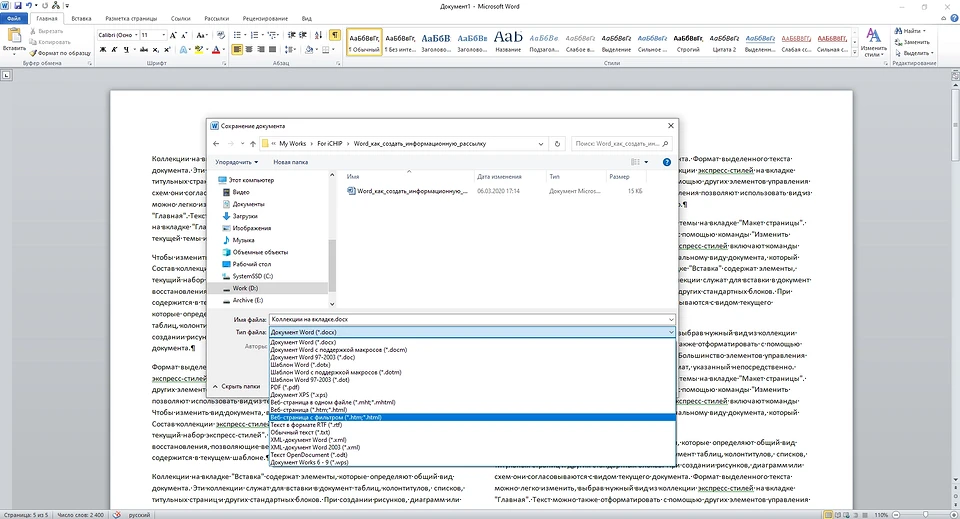
Task: Open the file name field dropdown arrow
Action: coord(669,318)
